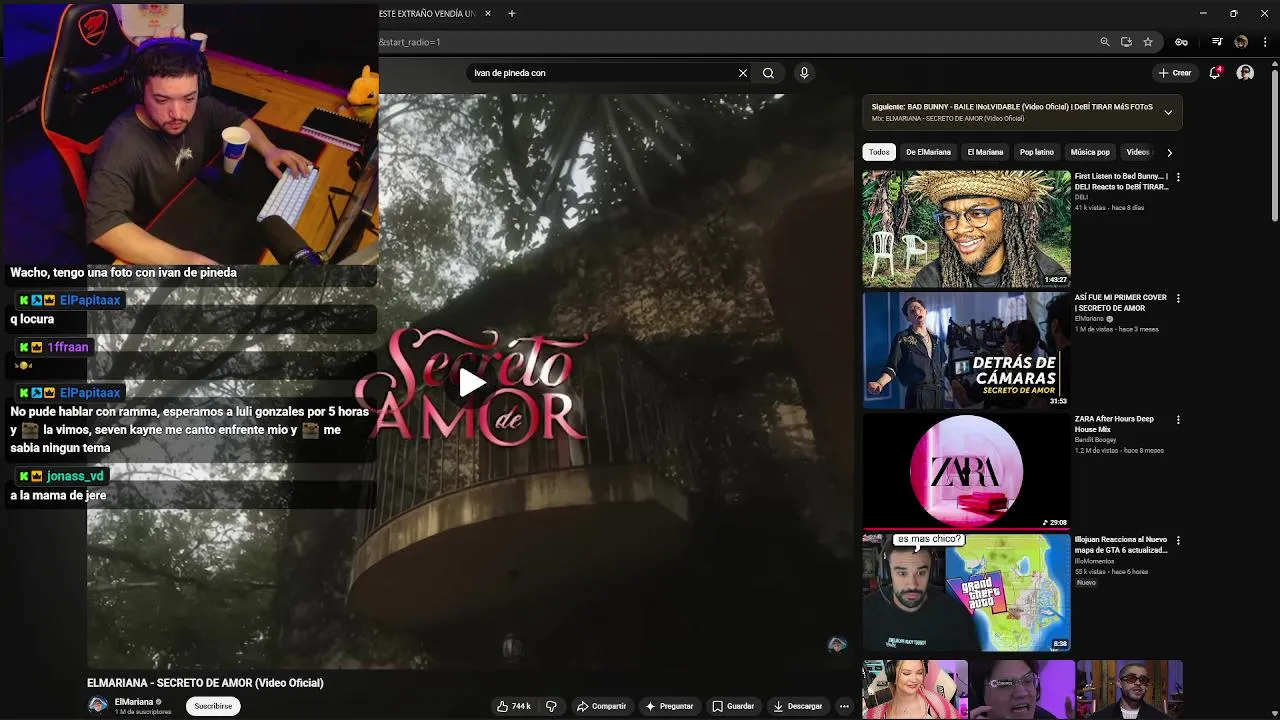Open the ElMariana channel name link

coord(134,702)
